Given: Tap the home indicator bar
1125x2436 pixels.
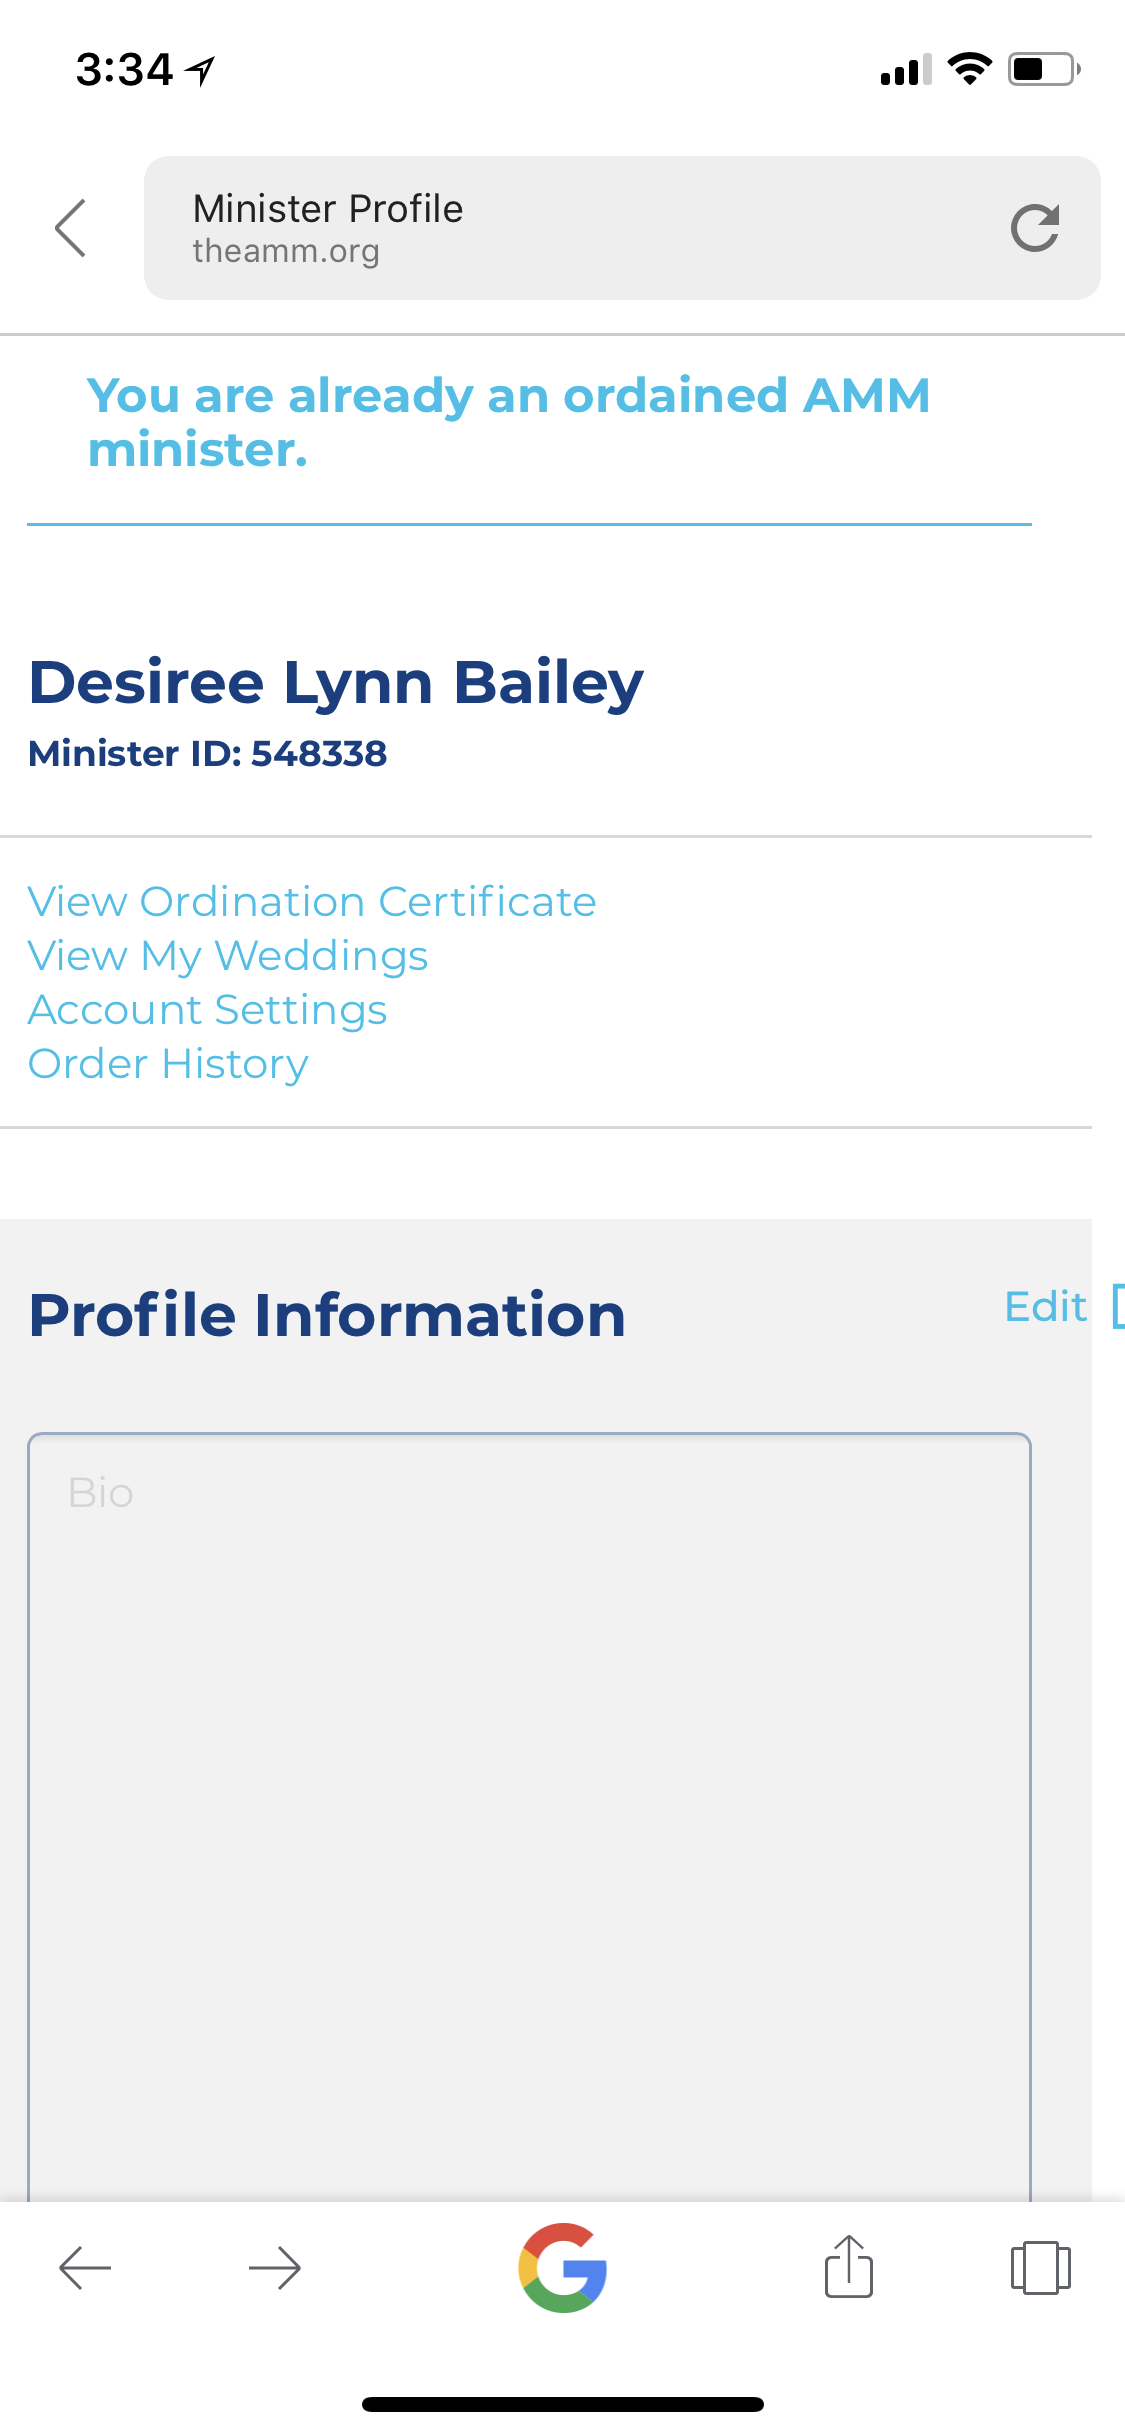Looking at the screenshot, I should 563,2404.
